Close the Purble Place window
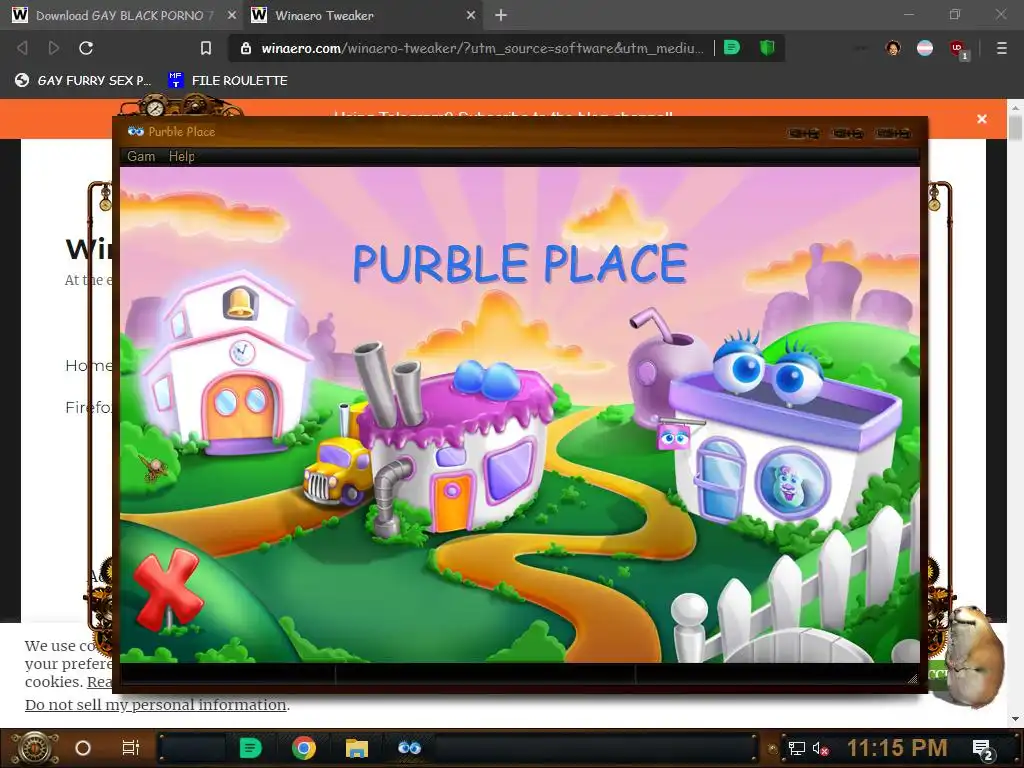Screen dimensions: 1024x768 tap(893, 133)
